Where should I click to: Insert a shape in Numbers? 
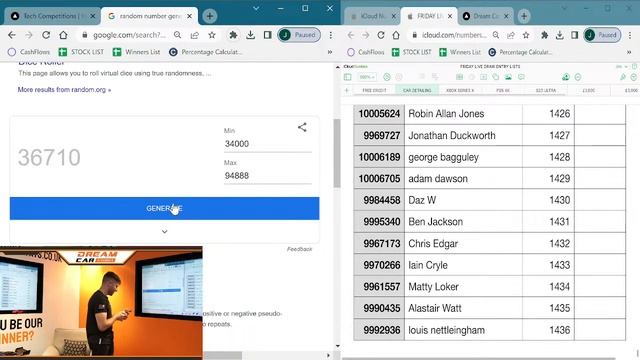click(496, 77)
